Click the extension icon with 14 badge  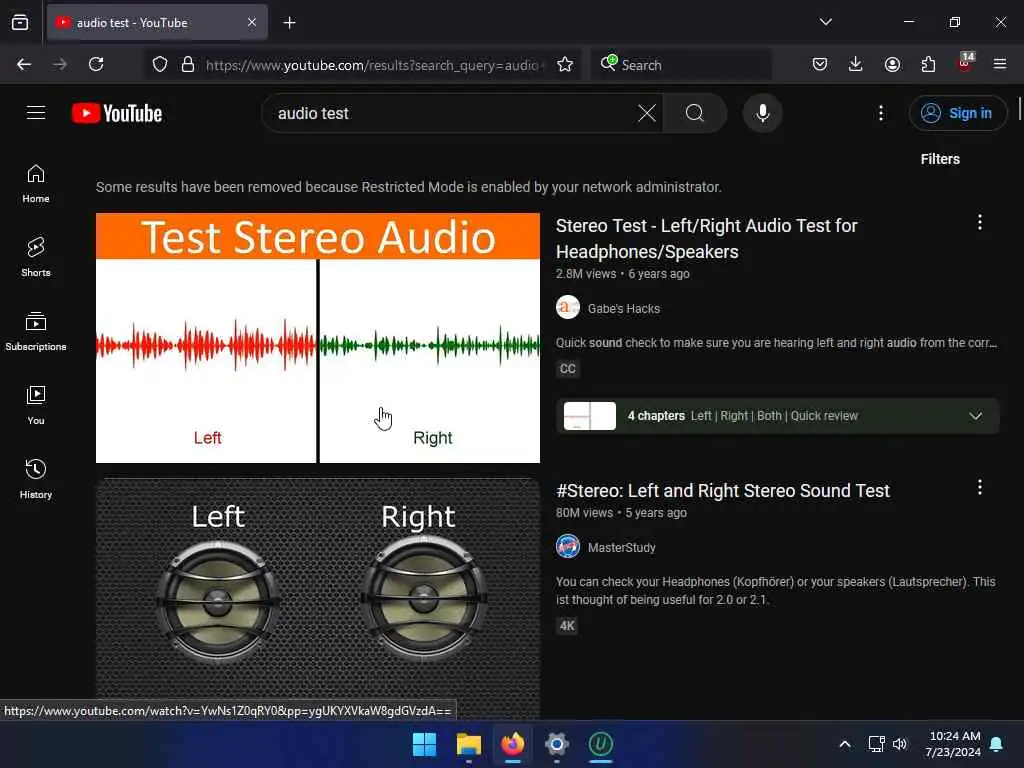click(965, 63)
